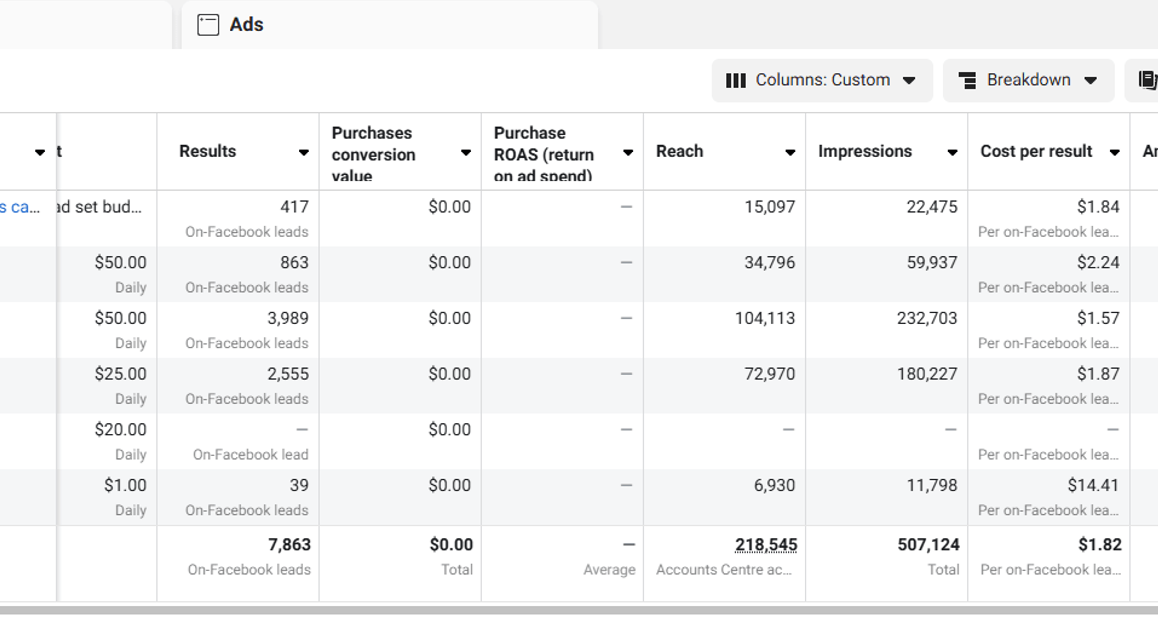Click the Impressions column dropdown arrow
The image size is (1158, 631).
point(951,153)
